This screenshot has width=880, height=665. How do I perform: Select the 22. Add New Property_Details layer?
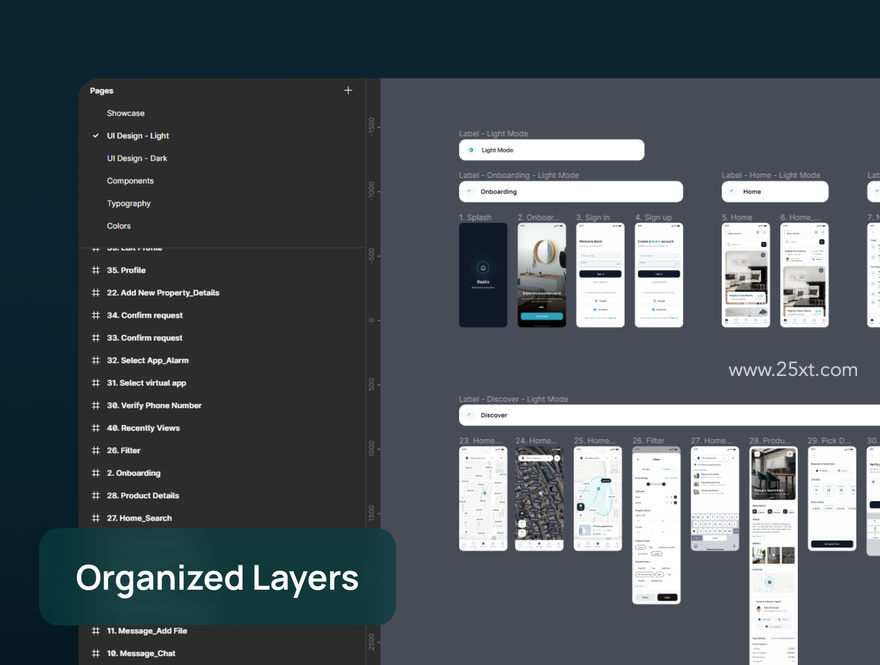(x=163, y=292)
